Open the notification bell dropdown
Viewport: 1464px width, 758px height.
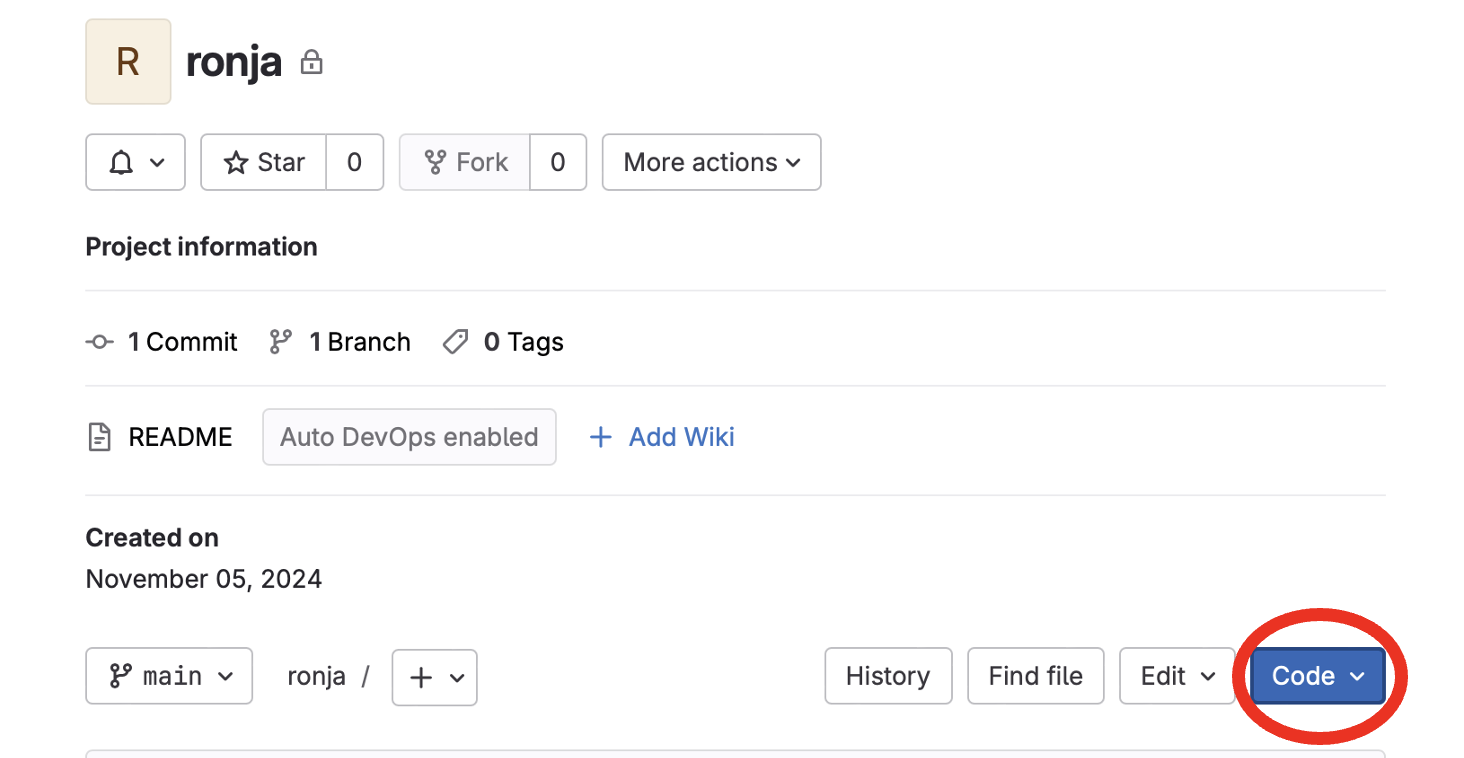tap(135, 162)
